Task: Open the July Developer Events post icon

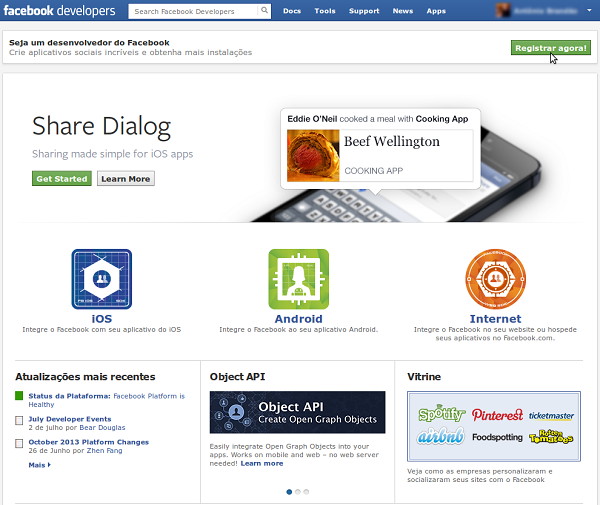Action: pyautogui.click(x=20, y=419)
